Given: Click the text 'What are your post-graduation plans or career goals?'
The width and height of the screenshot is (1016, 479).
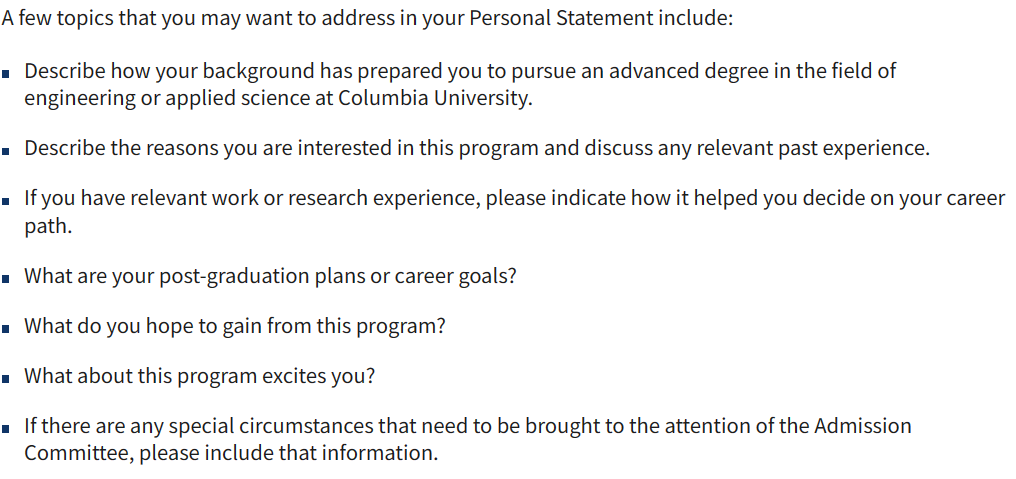Looking at the screenshot, I should [x=270, y=276].
